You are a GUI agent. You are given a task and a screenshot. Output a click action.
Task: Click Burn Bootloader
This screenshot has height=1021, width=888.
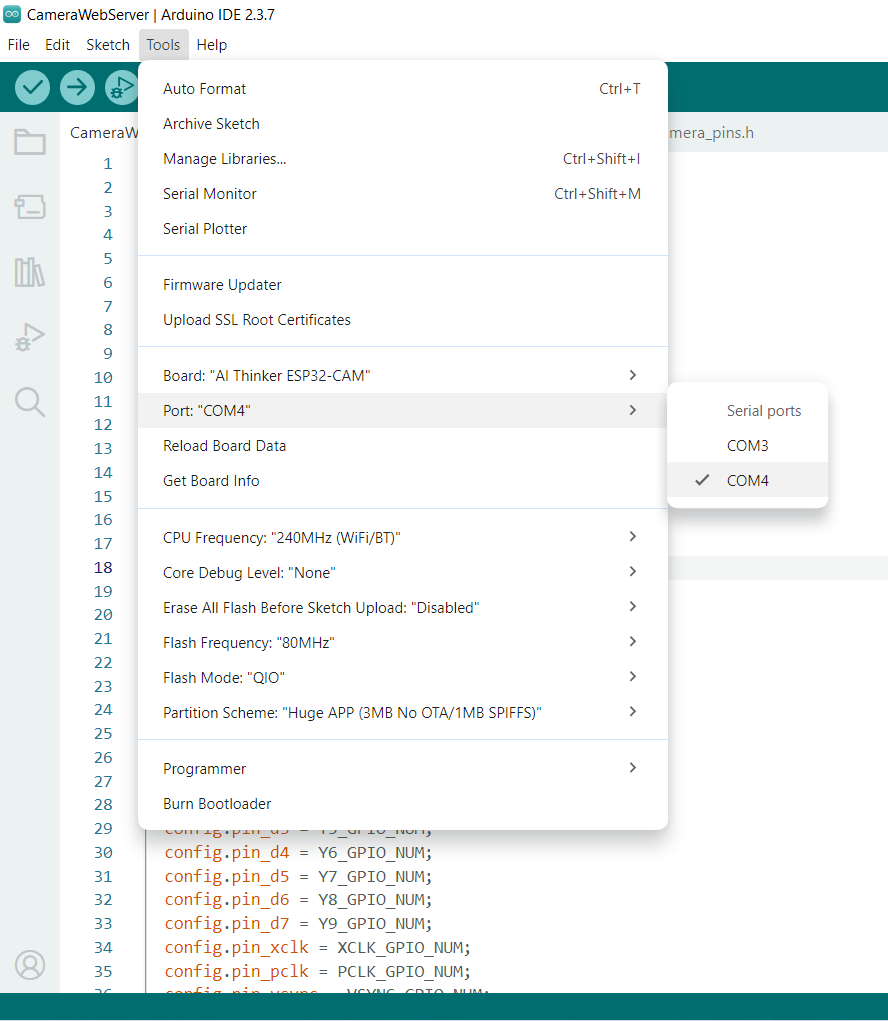(x=403, y=804)
